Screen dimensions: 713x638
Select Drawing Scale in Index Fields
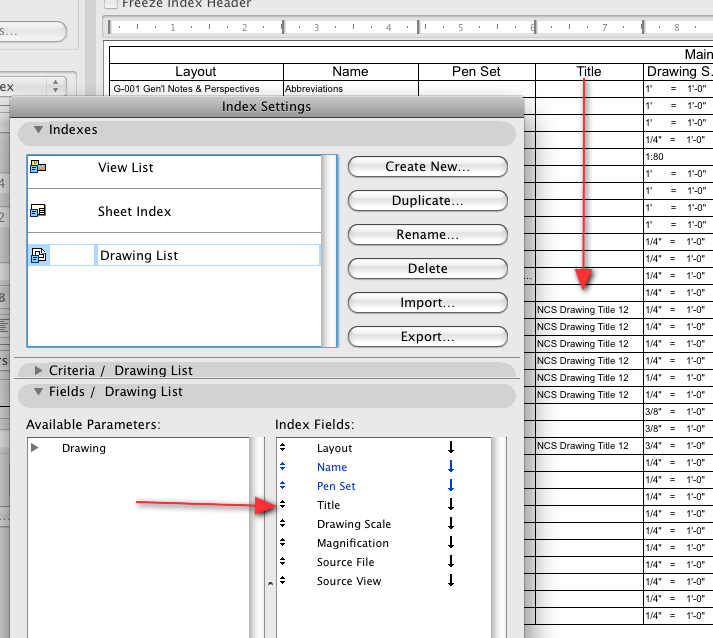(x=354, y=524)
